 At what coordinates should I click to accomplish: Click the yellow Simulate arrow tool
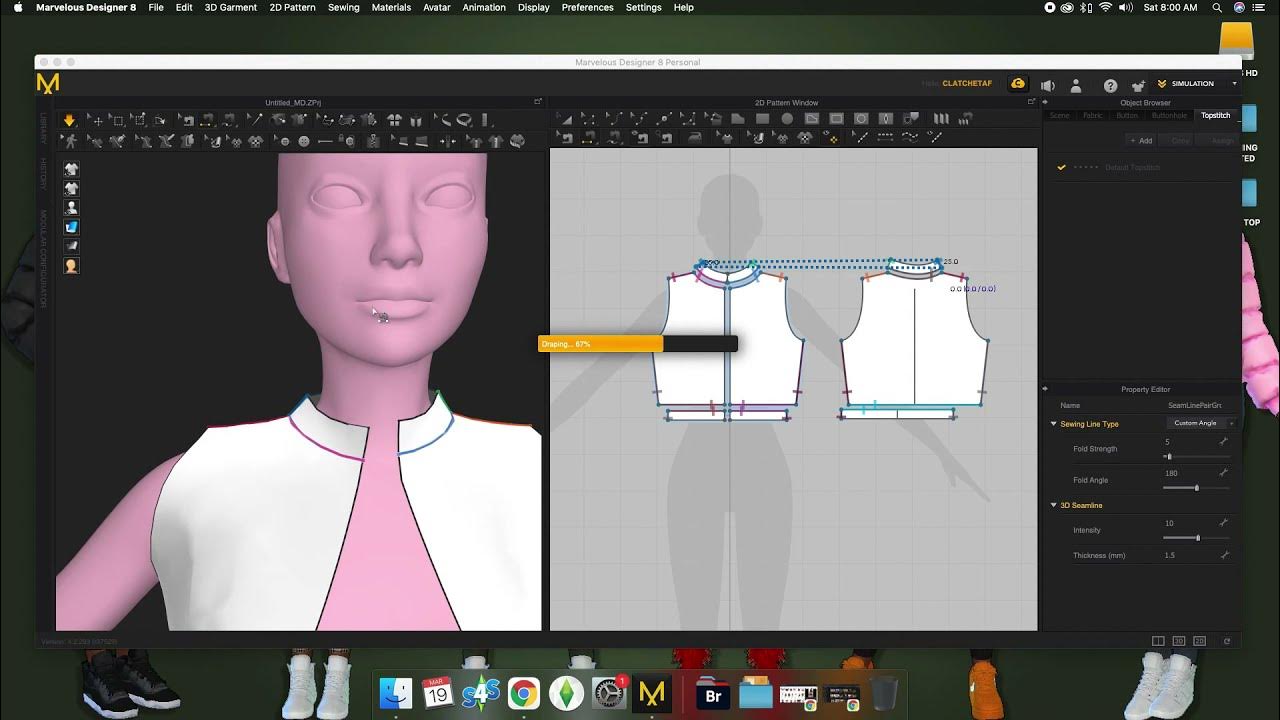tap(69, 120)
